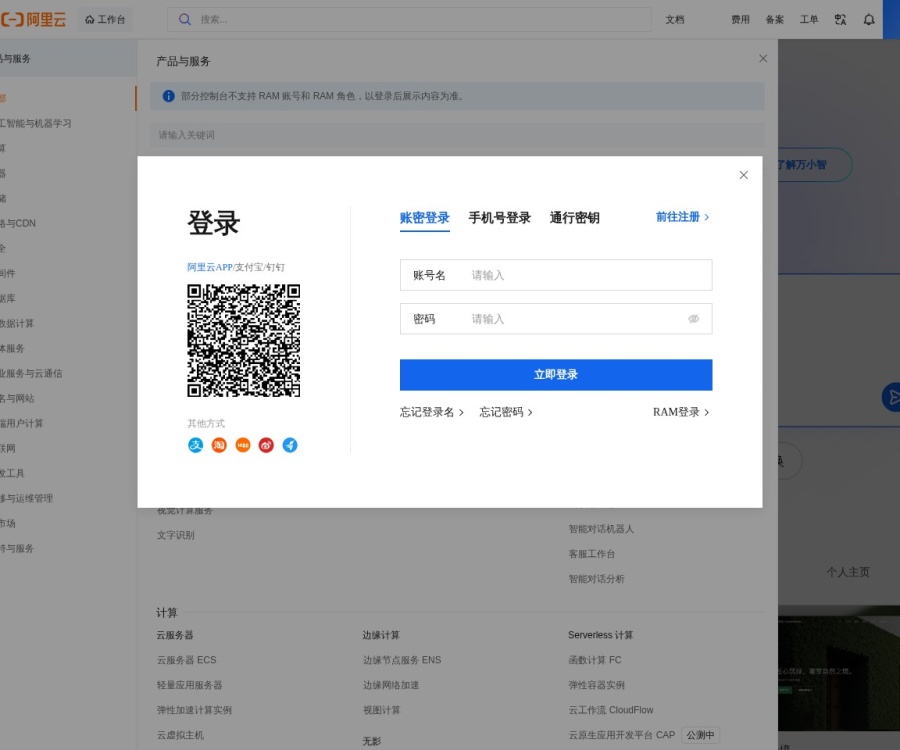This screenshot has height=750, width=900.
Task: Click RAM登录 link
Action: click(x=681, y=412)
